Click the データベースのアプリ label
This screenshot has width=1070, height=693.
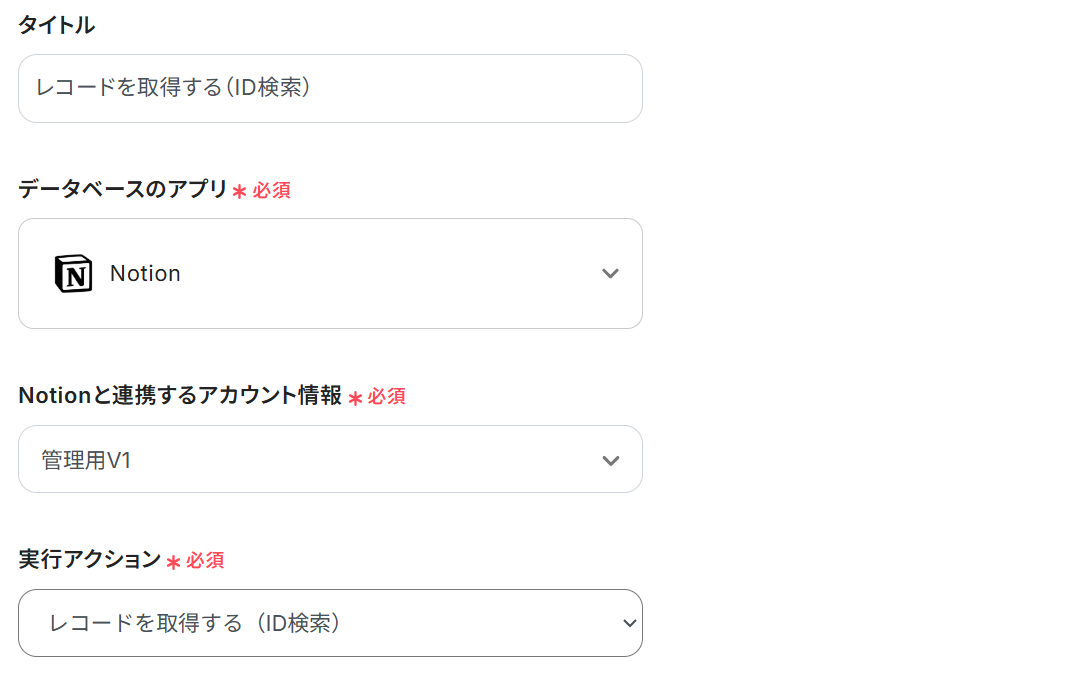pyautogui.click(x=123, y=189)
